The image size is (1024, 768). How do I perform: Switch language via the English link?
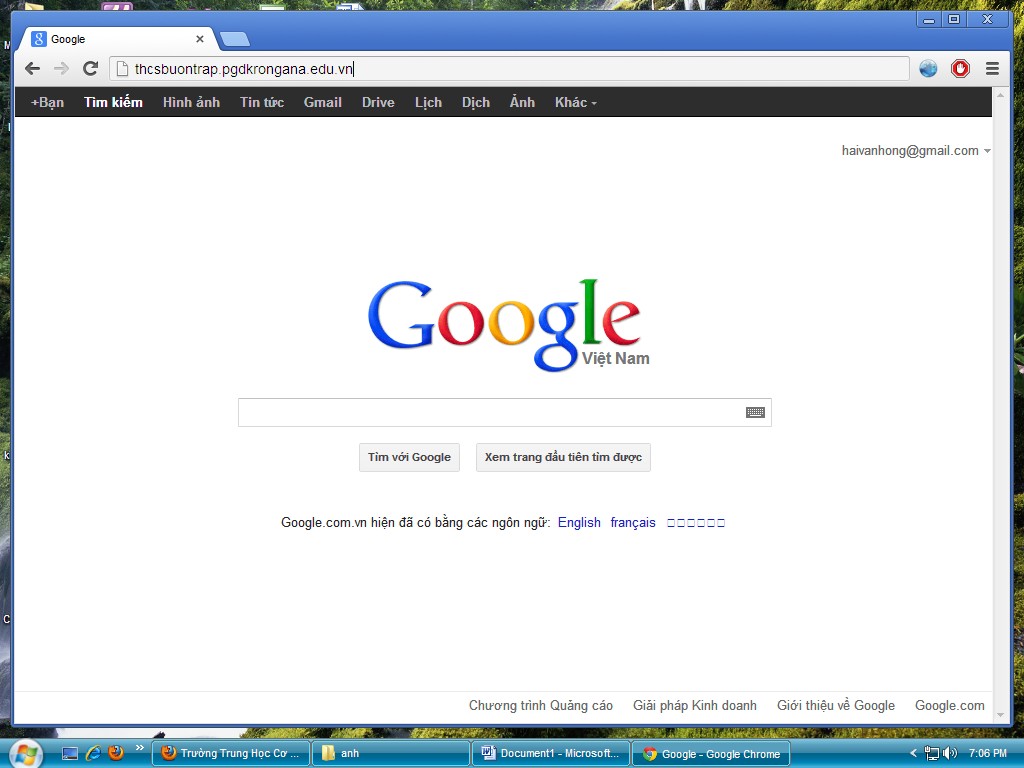[579, 522]
